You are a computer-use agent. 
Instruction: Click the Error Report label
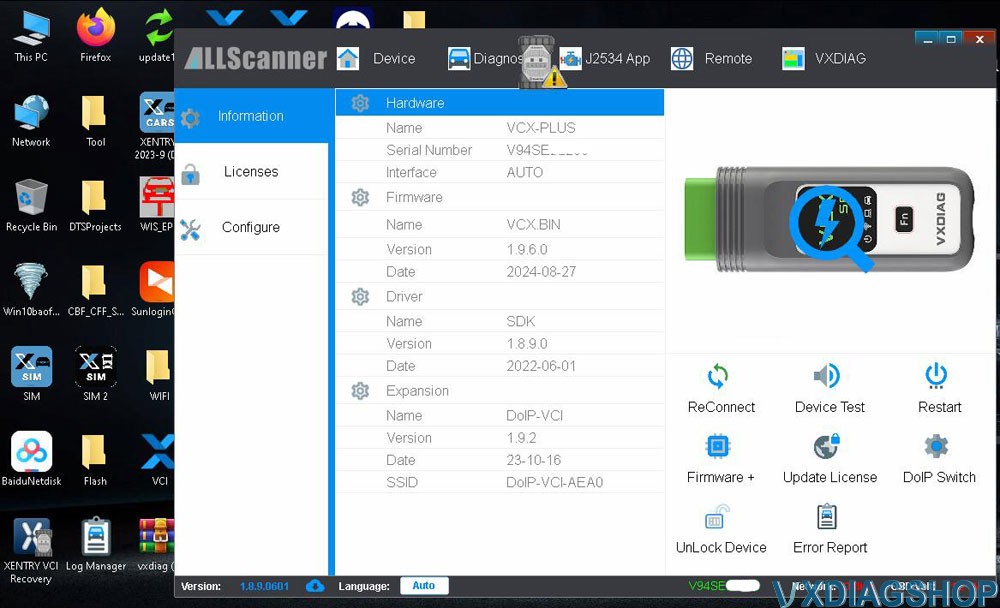[x=830, y=547]
